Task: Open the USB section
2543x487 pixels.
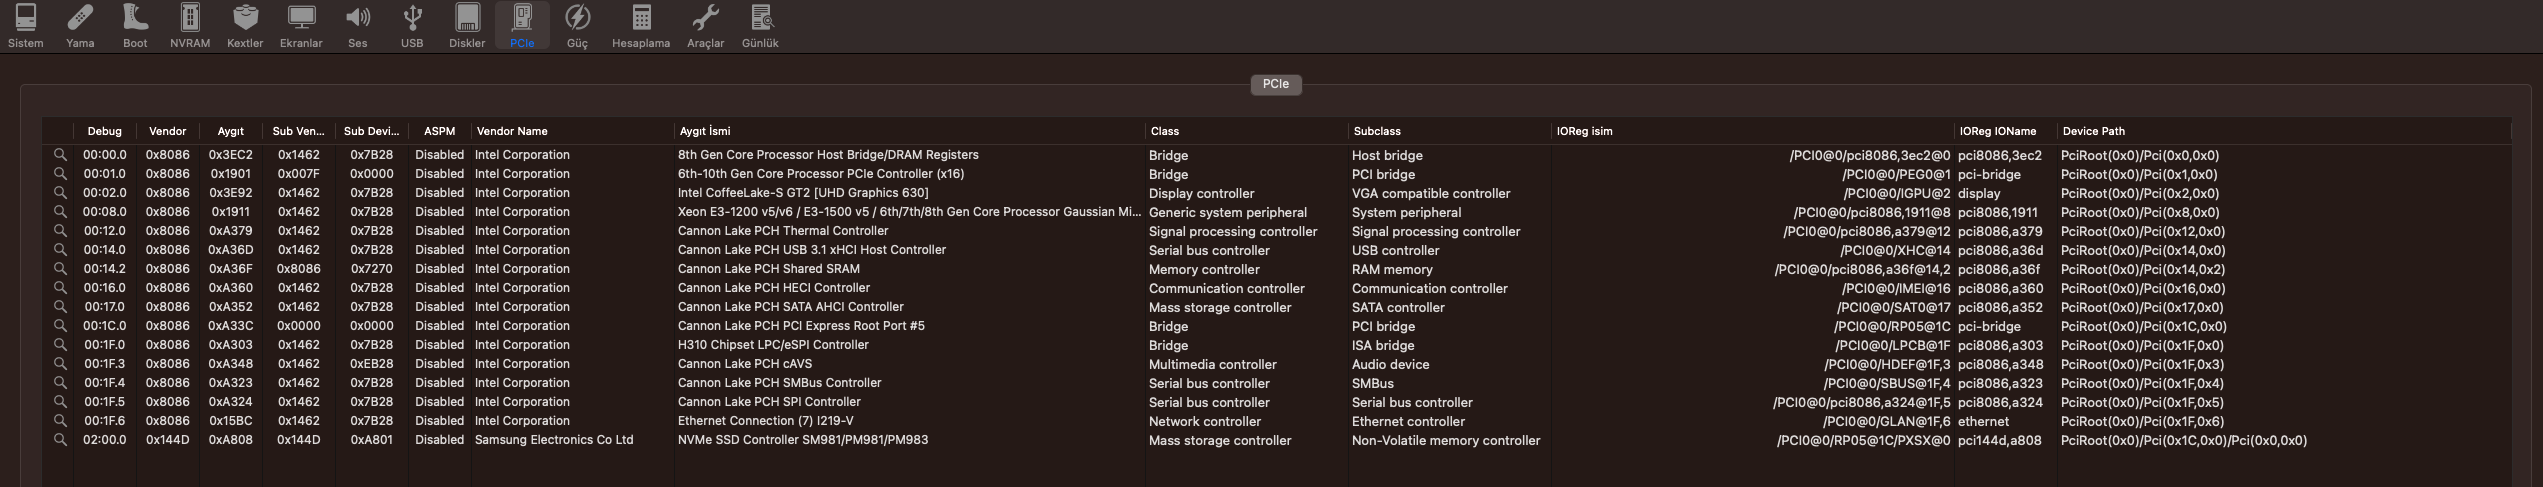Action: point(412,25)
